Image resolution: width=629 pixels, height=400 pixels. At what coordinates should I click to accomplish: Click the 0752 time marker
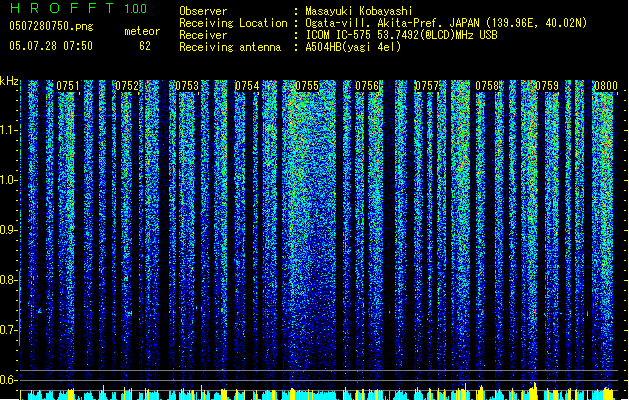tap(127, 86)
